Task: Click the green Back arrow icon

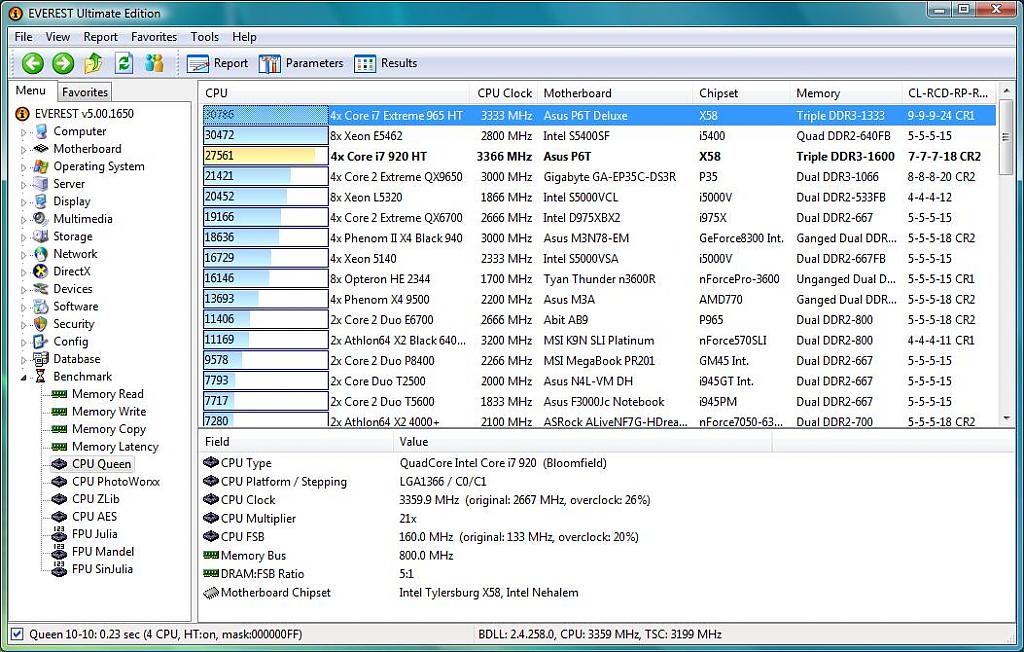Action: pos(33,63)
